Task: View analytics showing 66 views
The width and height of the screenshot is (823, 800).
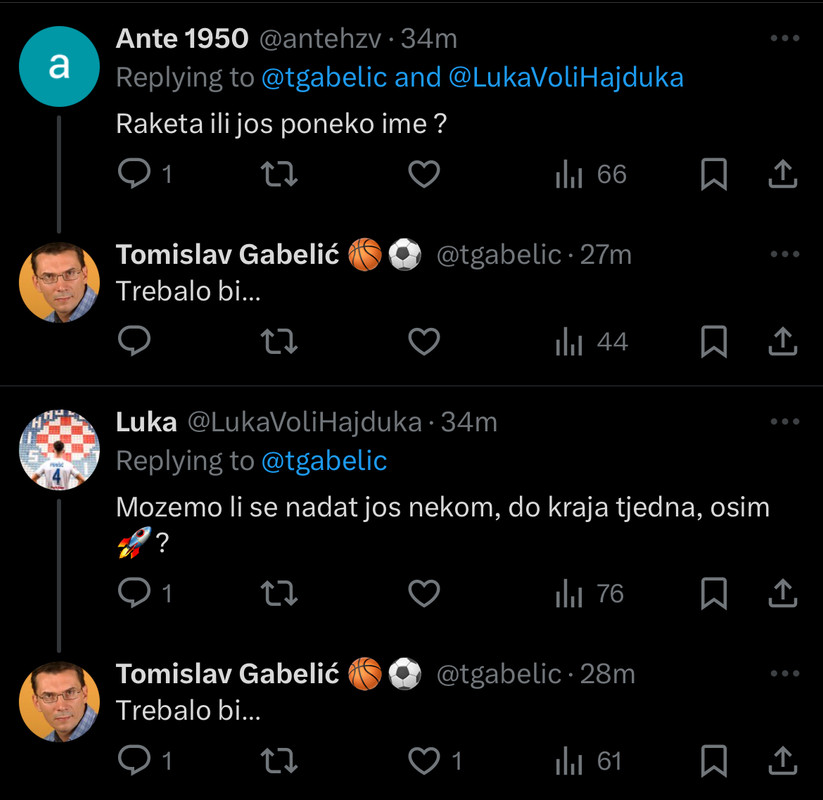Action: coord(590,175)
